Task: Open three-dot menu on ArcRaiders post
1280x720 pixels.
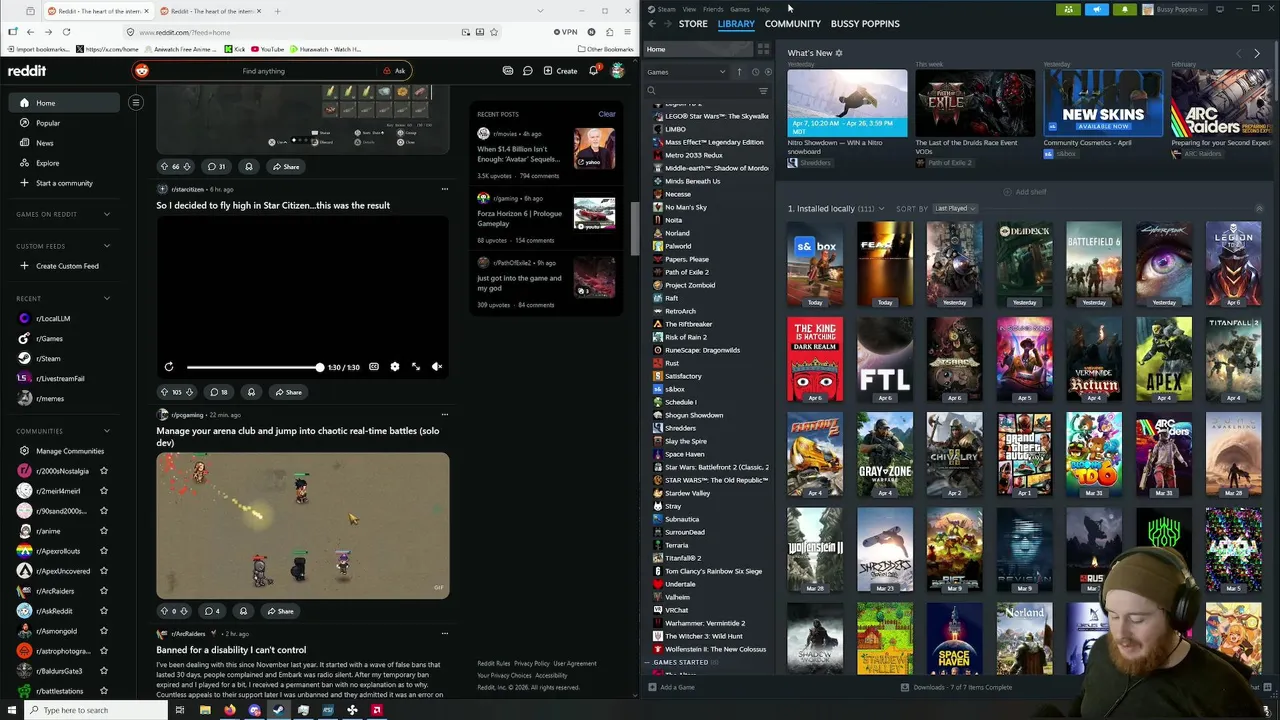Action: pos(445,633)
